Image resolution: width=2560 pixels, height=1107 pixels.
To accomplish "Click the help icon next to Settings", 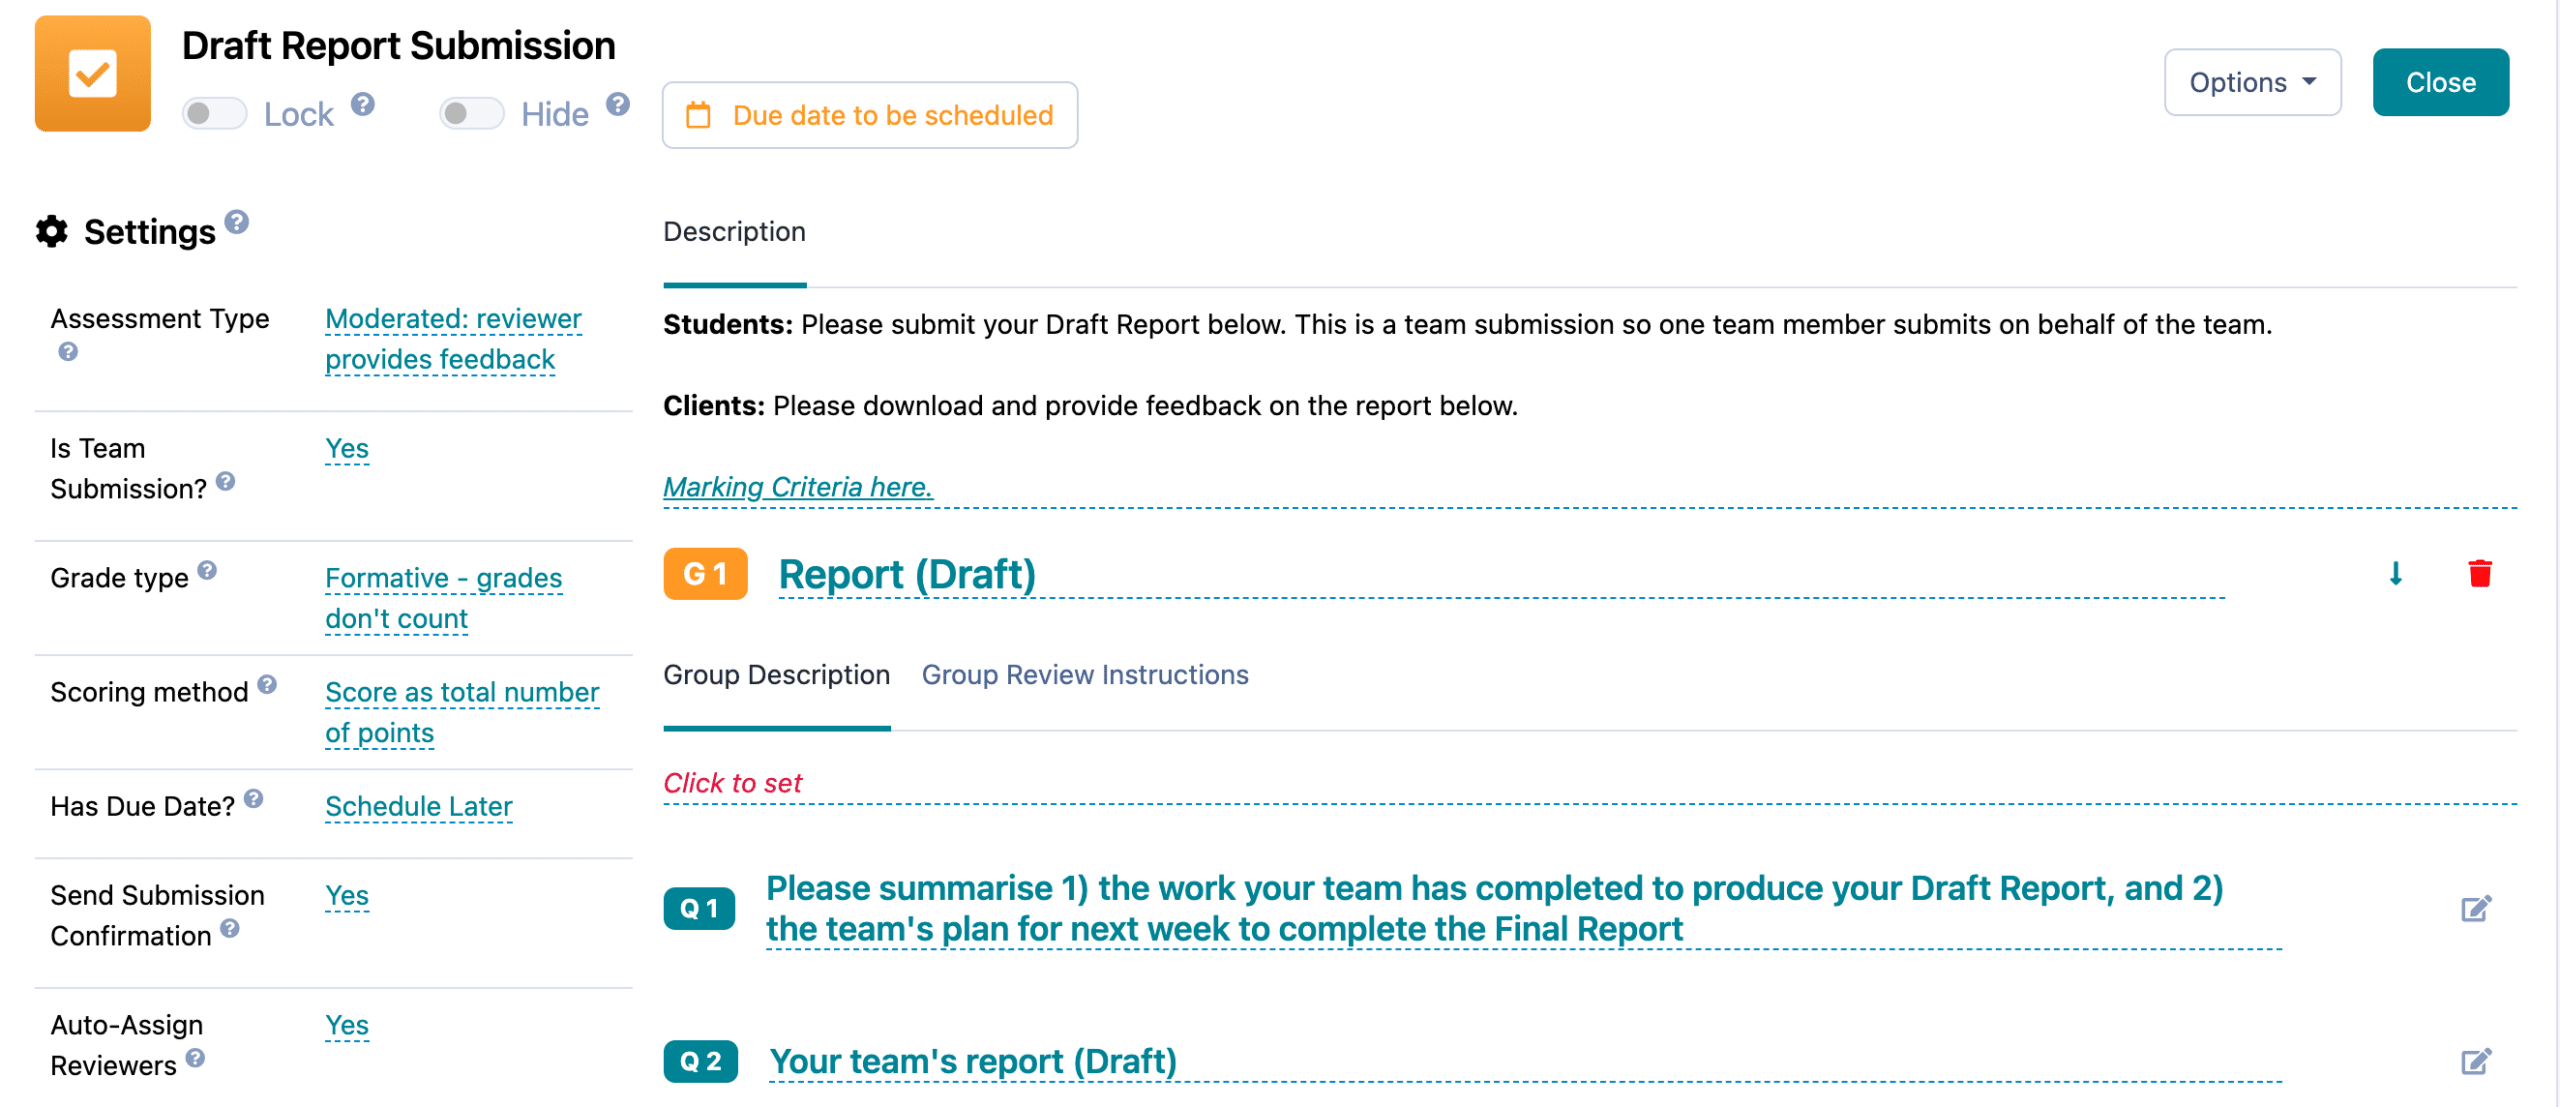I will [x=236, y=222].
